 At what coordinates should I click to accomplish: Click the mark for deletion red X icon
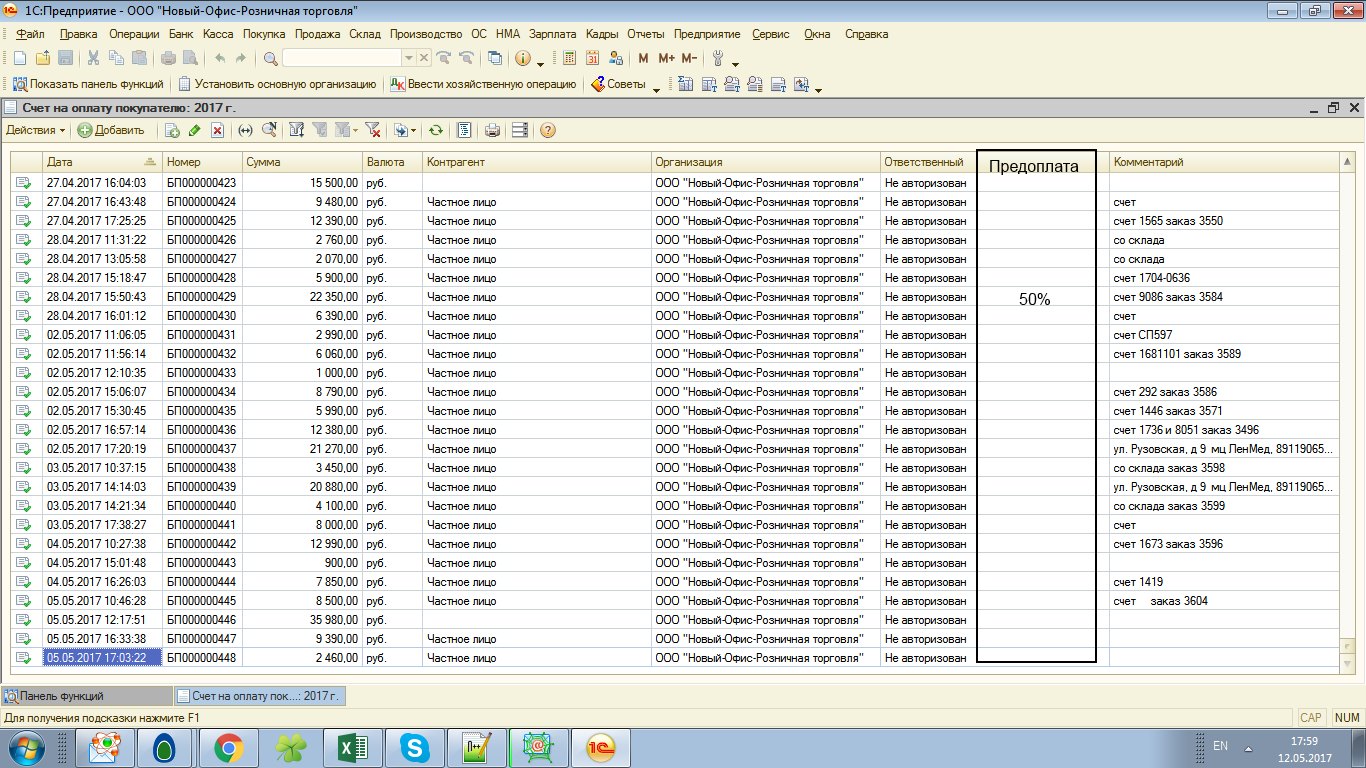tap(217, 130)
